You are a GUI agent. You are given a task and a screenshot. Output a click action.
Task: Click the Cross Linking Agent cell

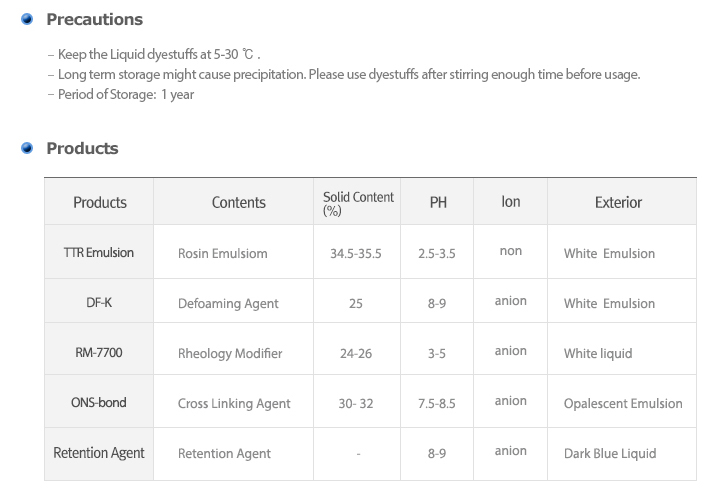point(234,402)
